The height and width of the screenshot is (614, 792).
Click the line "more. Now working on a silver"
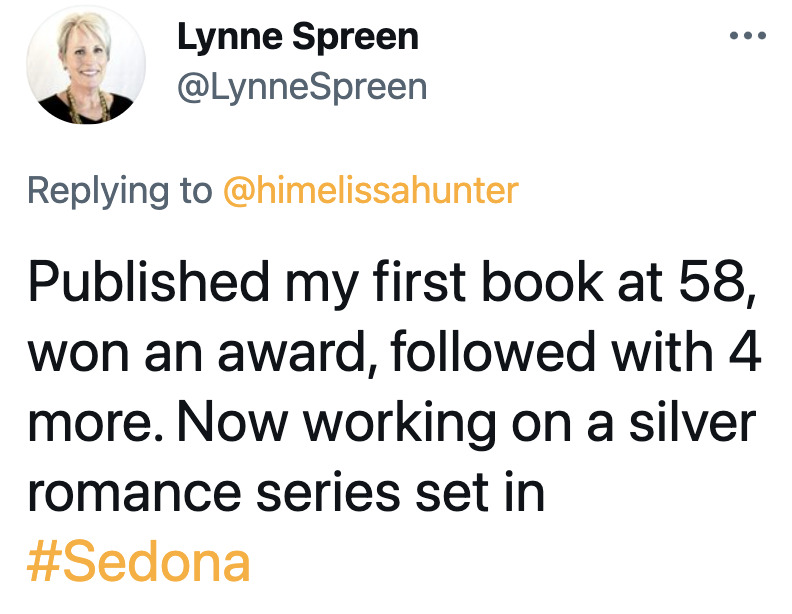click(x=391, y=423)
